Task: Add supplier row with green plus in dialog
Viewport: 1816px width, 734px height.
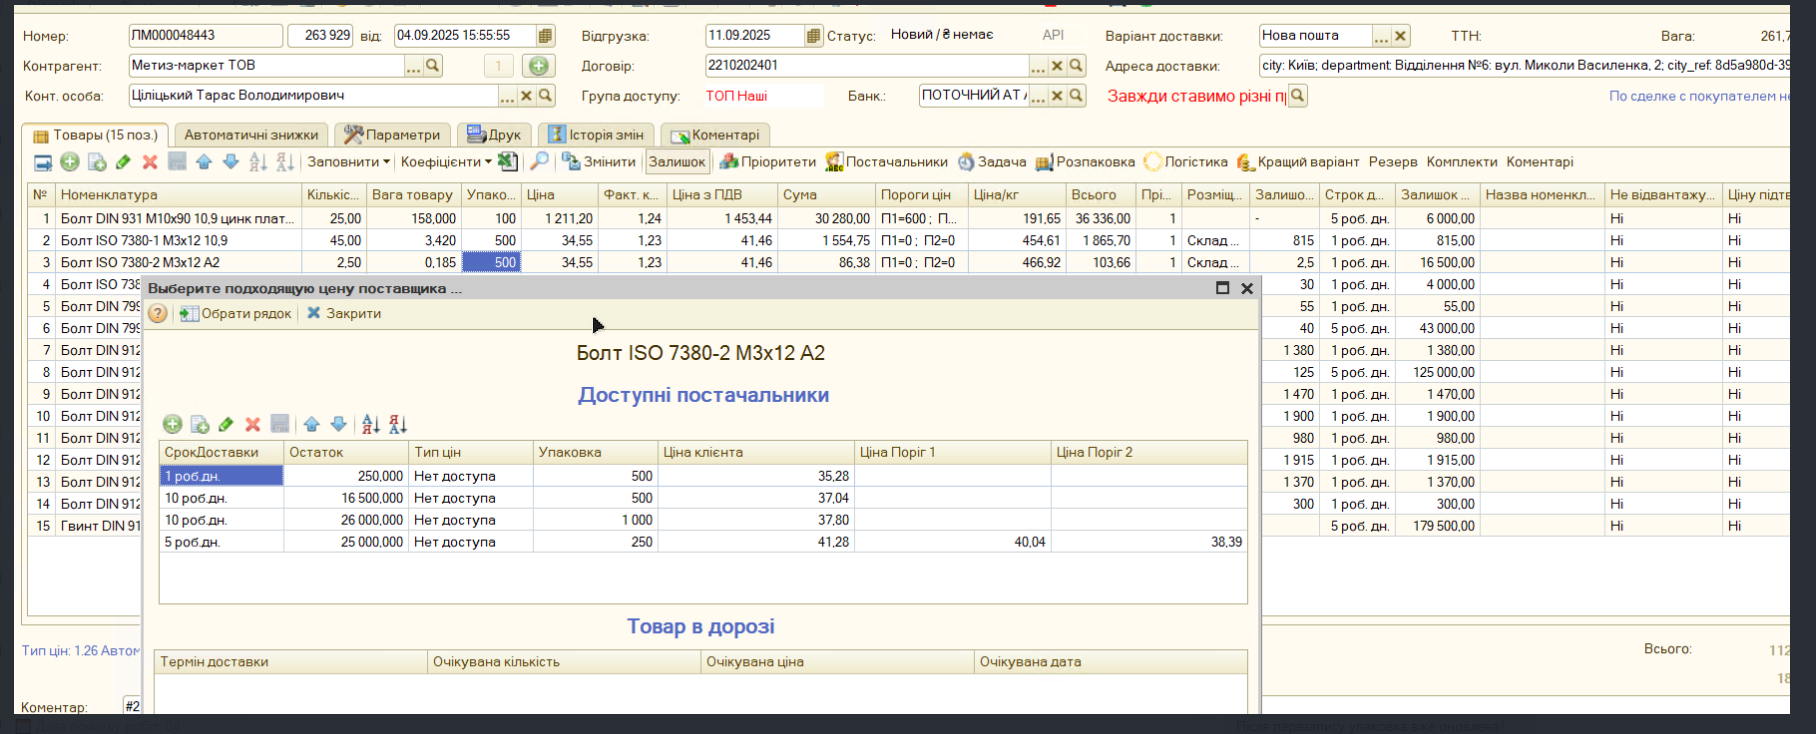Action: coord(172,424)
